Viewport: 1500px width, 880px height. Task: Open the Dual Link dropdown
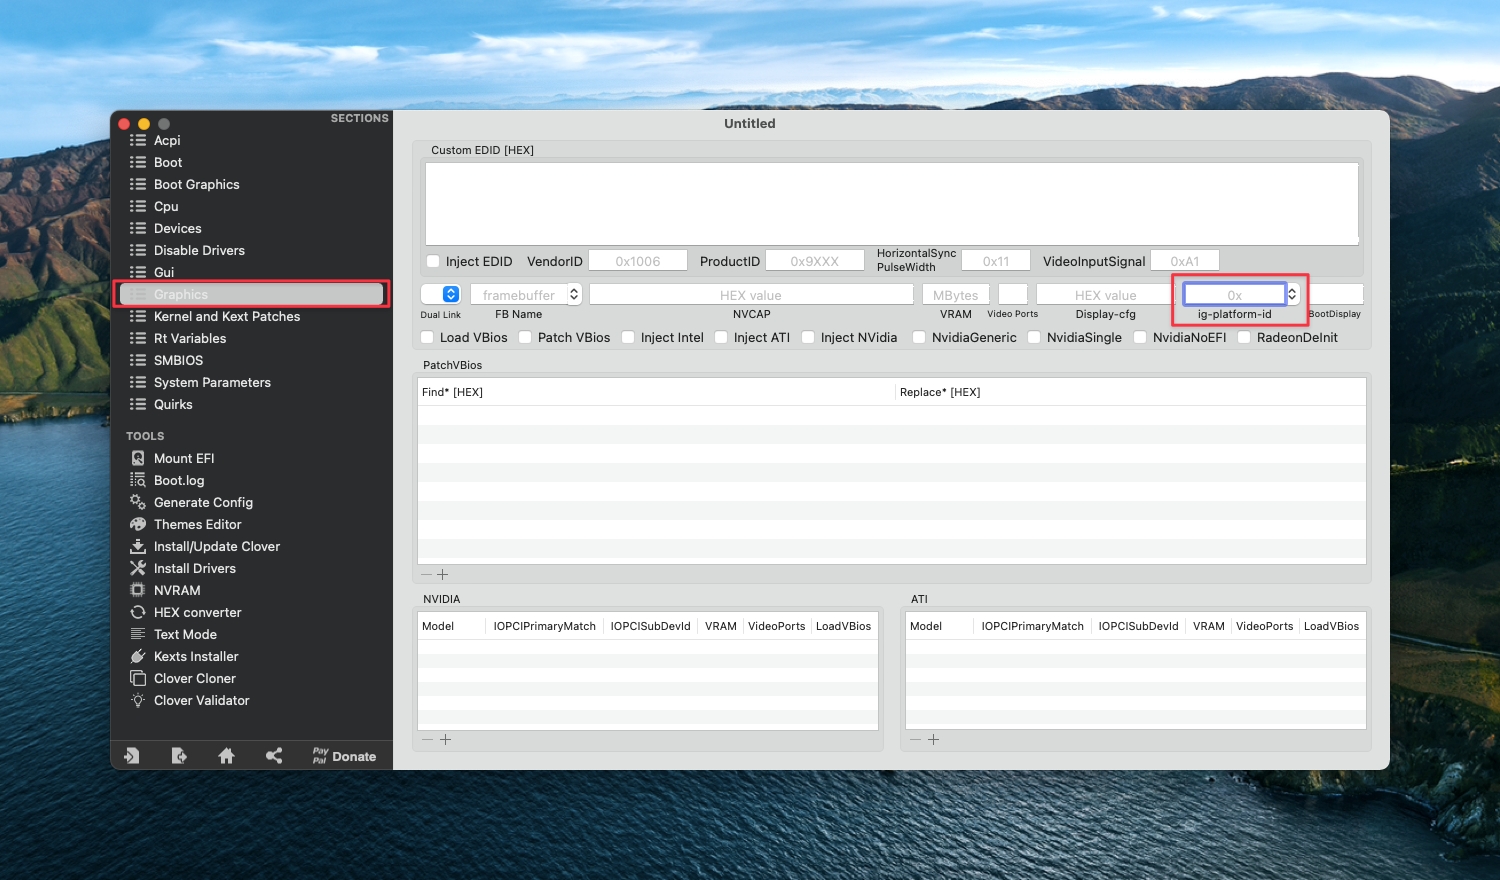[x=451, y=294]
